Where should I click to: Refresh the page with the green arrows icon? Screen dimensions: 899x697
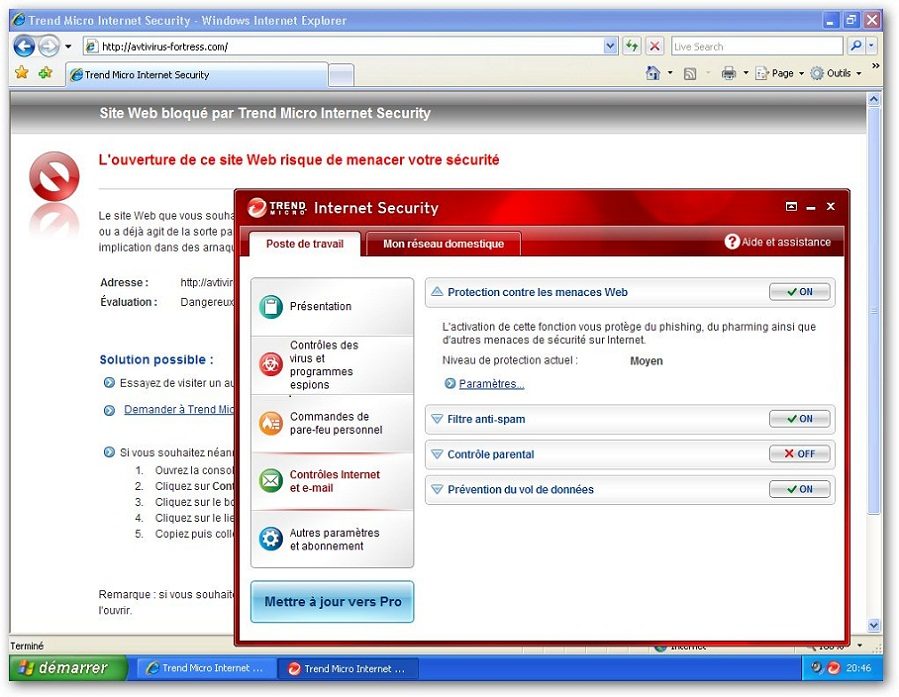coord(632,46)
